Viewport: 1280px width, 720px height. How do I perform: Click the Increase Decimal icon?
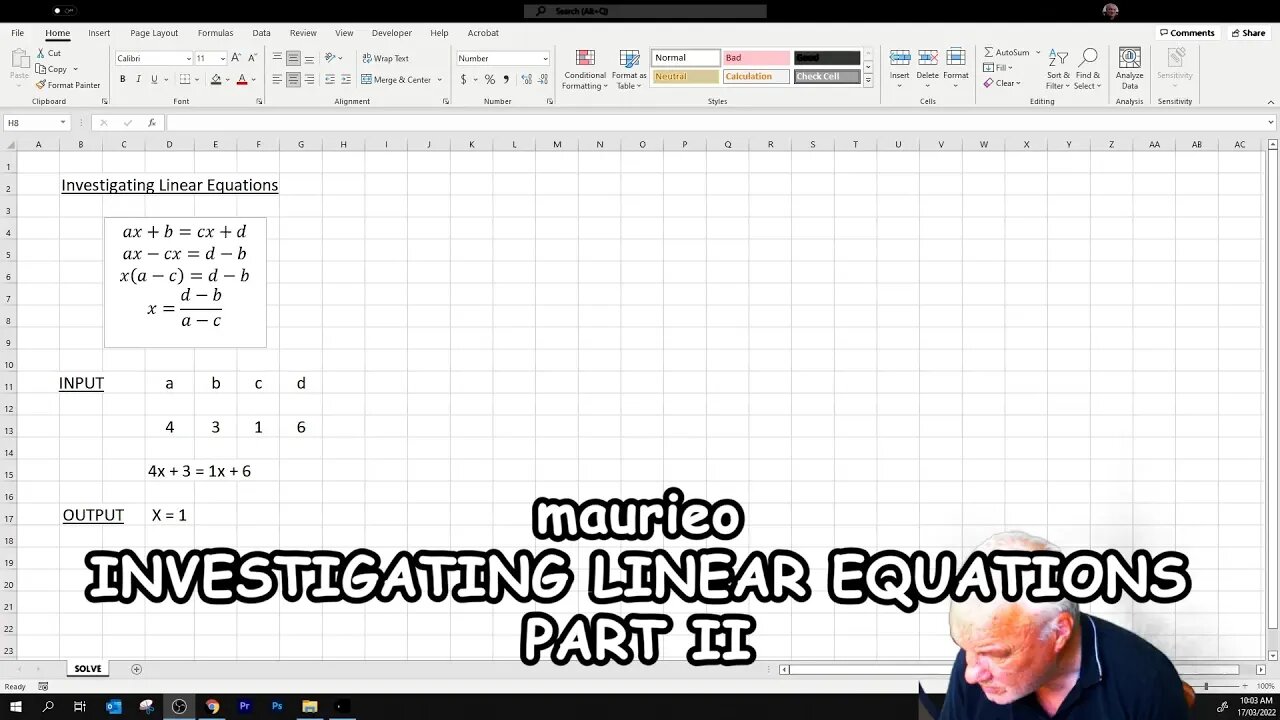[x=527, y=79]
